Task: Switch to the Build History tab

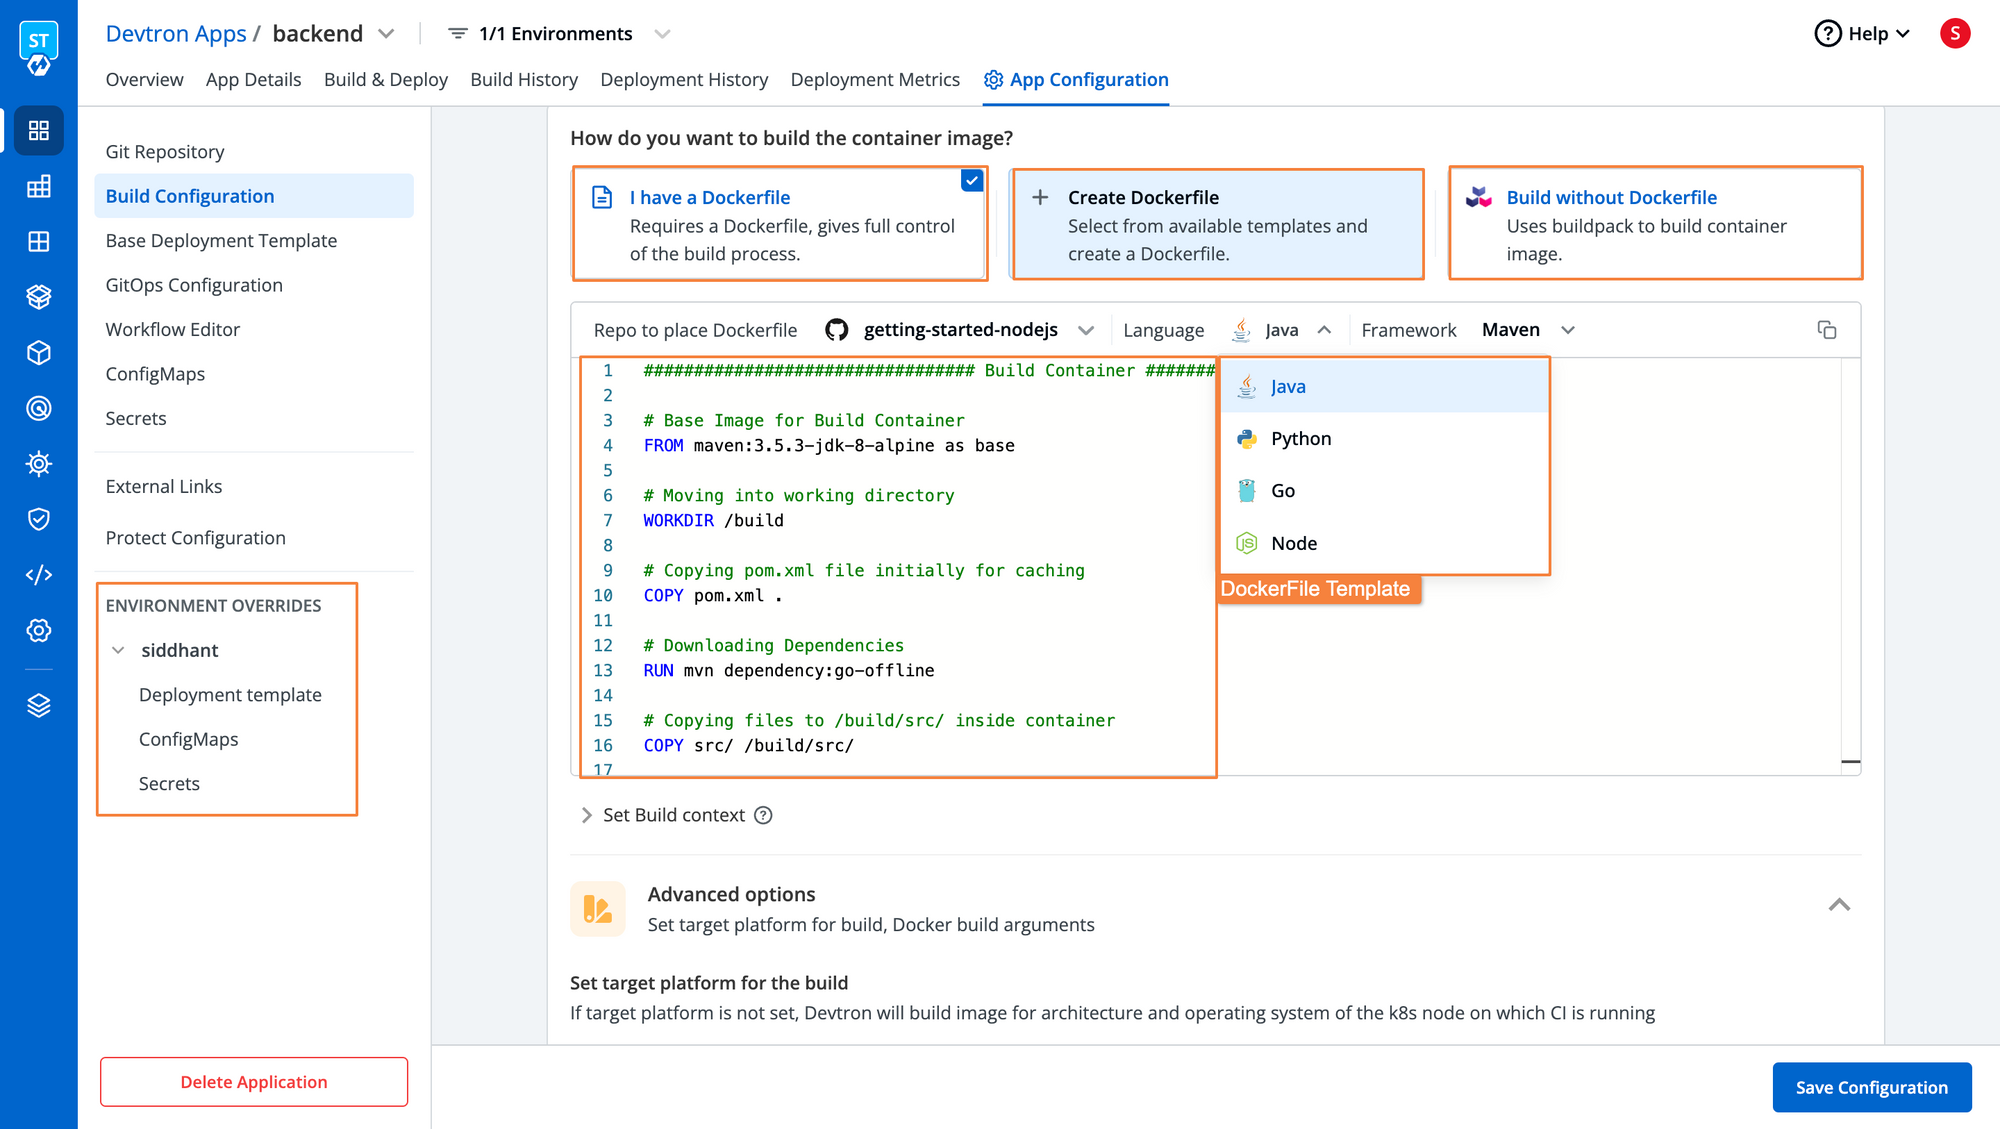Action: coord(524,79)
